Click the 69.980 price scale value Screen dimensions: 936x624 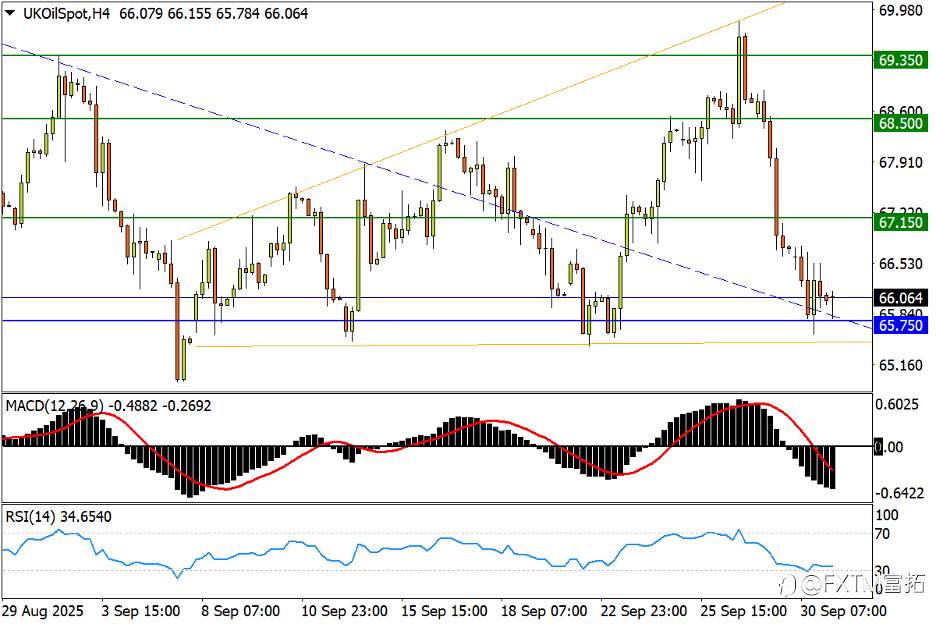tap(901, 10)
